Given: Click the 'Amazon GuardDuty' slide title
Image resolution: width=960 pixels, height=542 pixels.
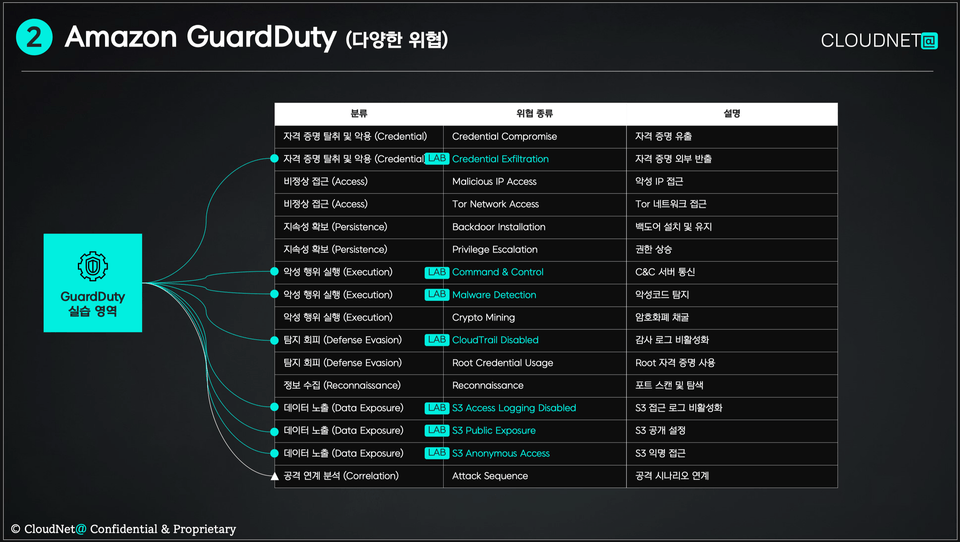Looking at the screenshot, I should pos(200,37).
